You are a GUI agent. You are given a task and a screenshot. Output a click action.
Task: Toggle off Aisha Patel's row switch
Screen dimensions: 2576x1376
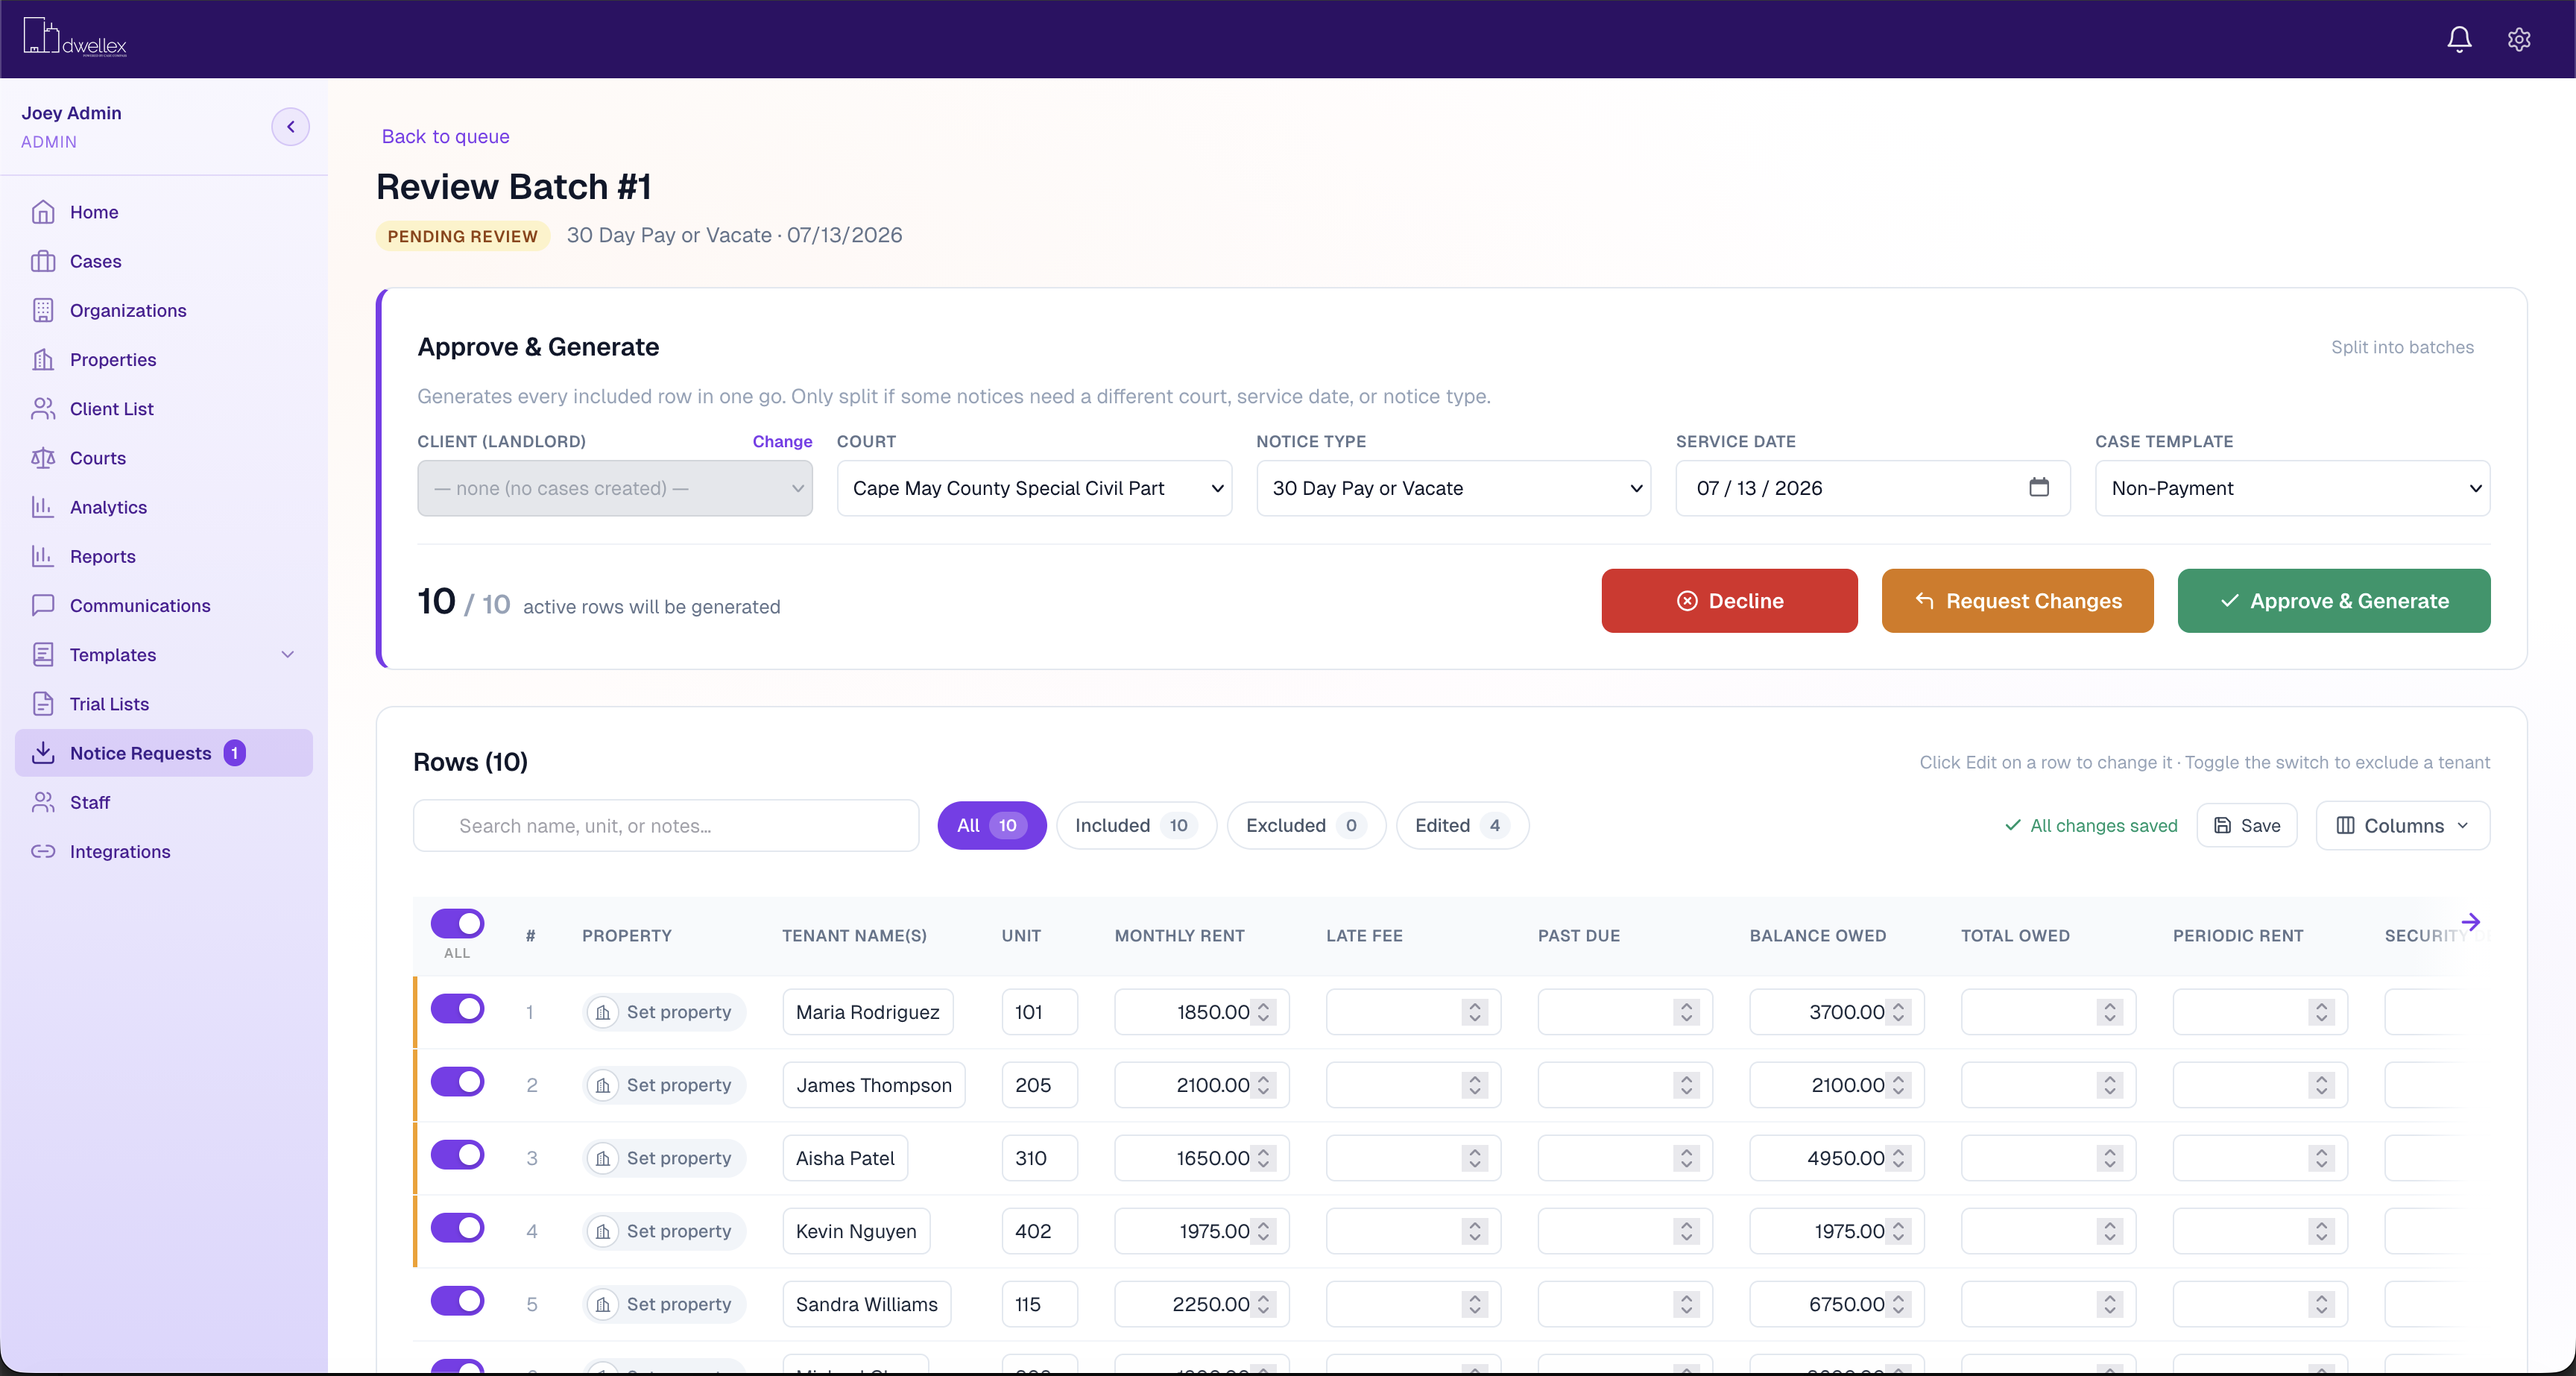tap(457, 1154)
